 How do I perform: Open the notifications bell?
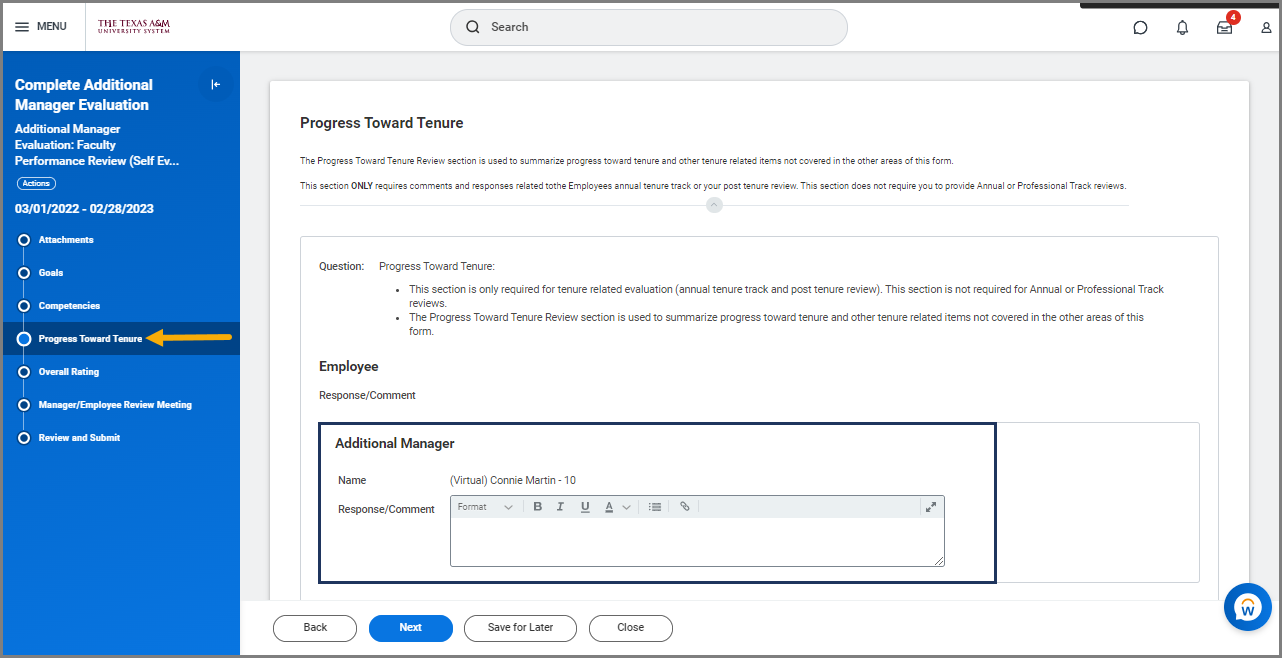click(x=1182, y=28)
